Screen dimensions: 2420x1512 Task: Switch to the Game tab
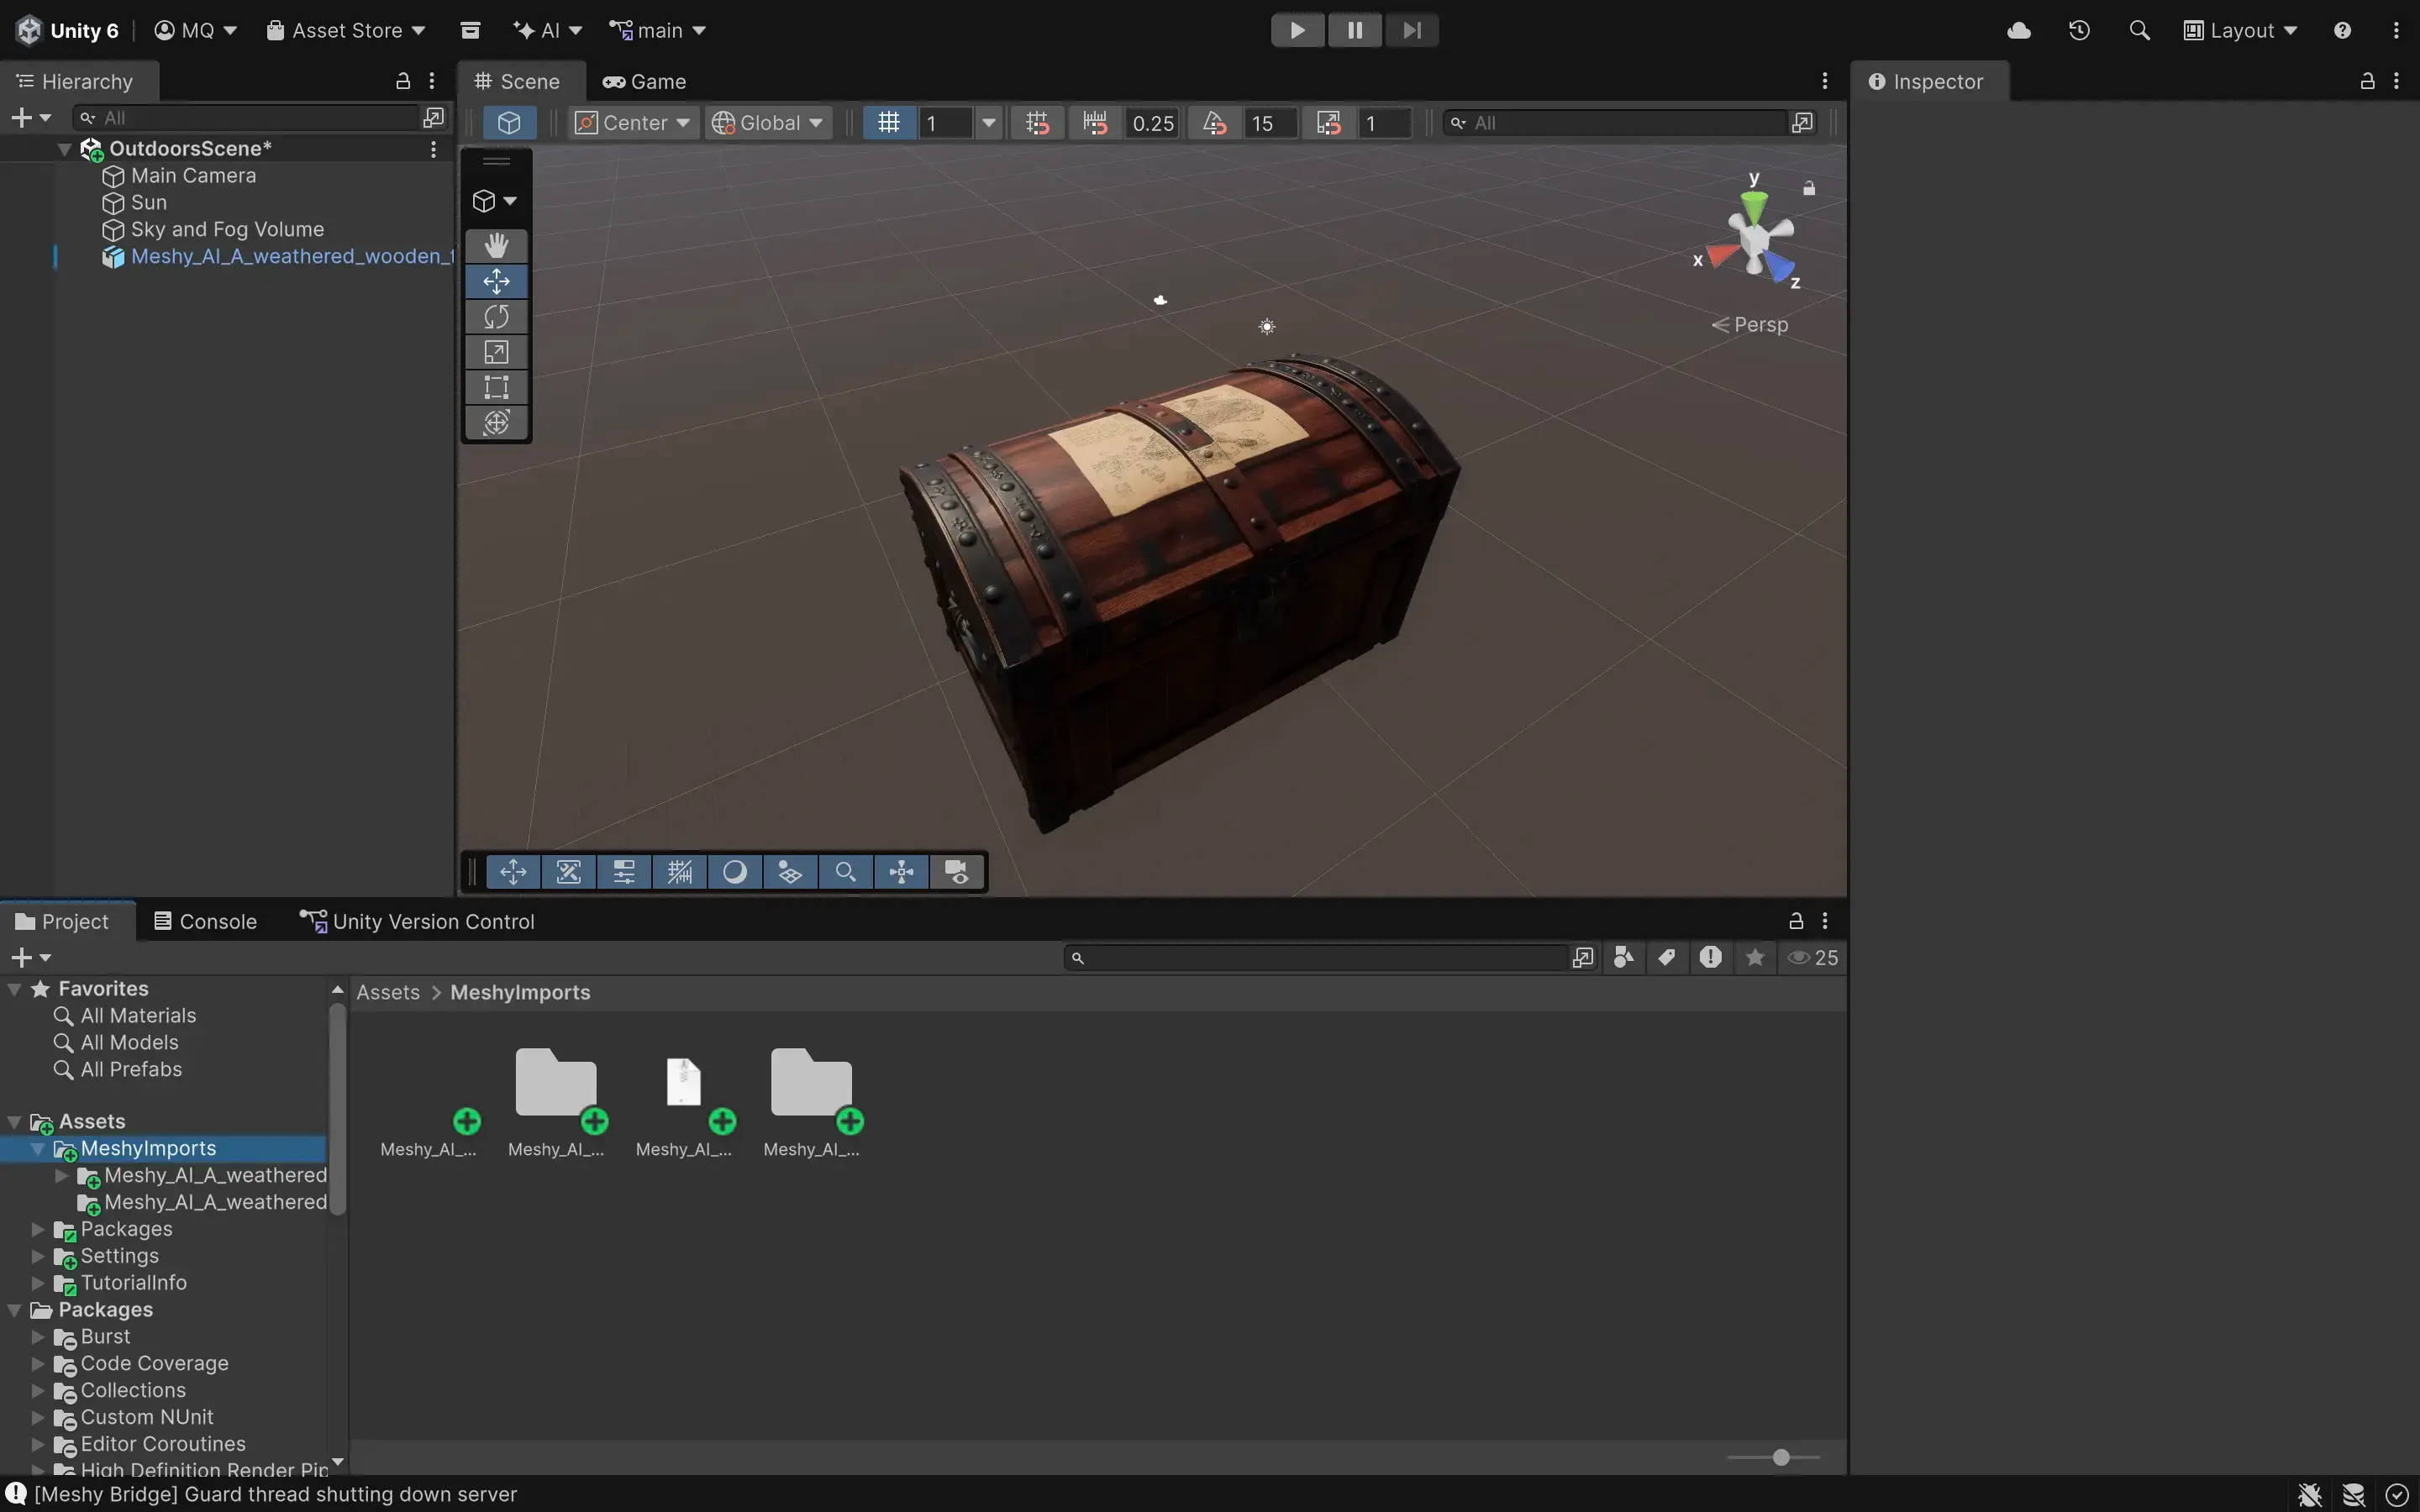pyautogui.click(x=644, y=81)
